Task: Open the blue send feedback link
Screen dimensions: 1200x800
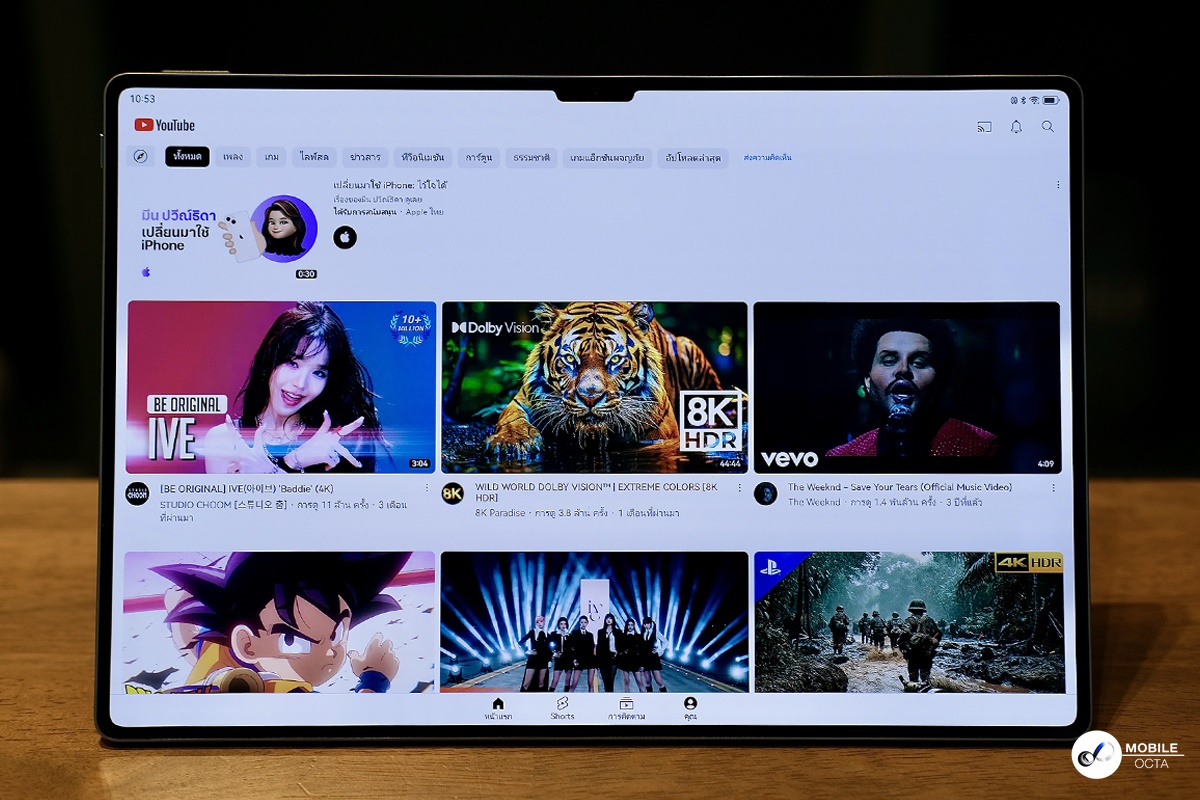Action: (768, 158)
